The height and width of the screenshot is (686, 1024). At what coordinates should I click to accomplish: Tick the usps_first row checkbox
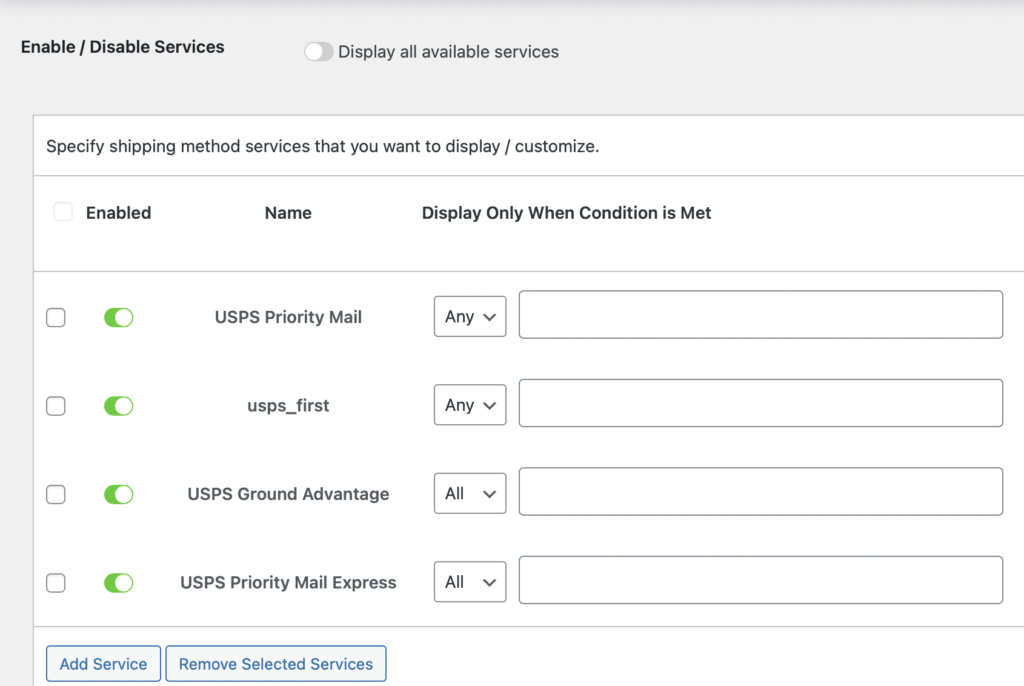[x=56, y=406]
